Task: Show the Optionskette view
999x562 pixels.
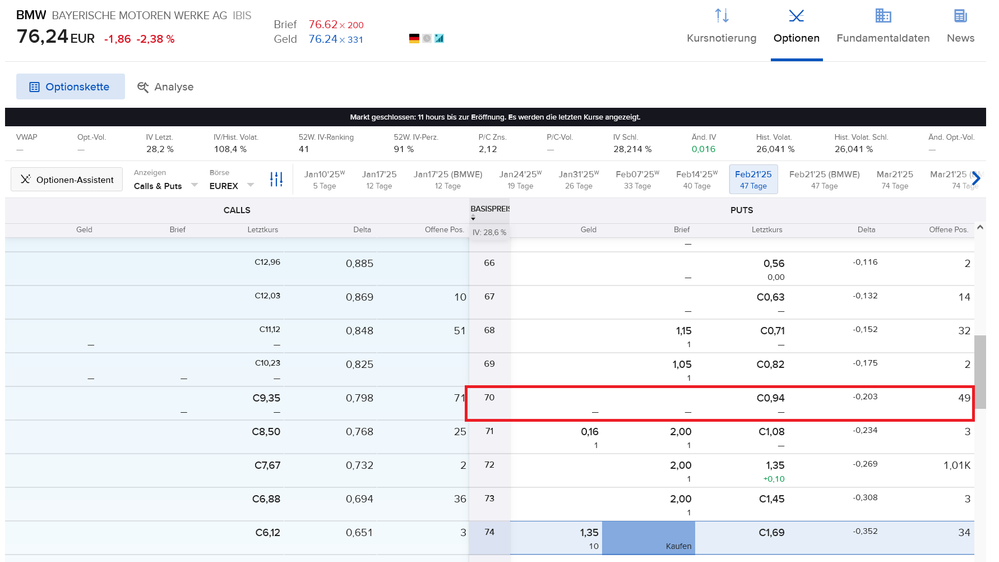Action: [x=70, y=87]
